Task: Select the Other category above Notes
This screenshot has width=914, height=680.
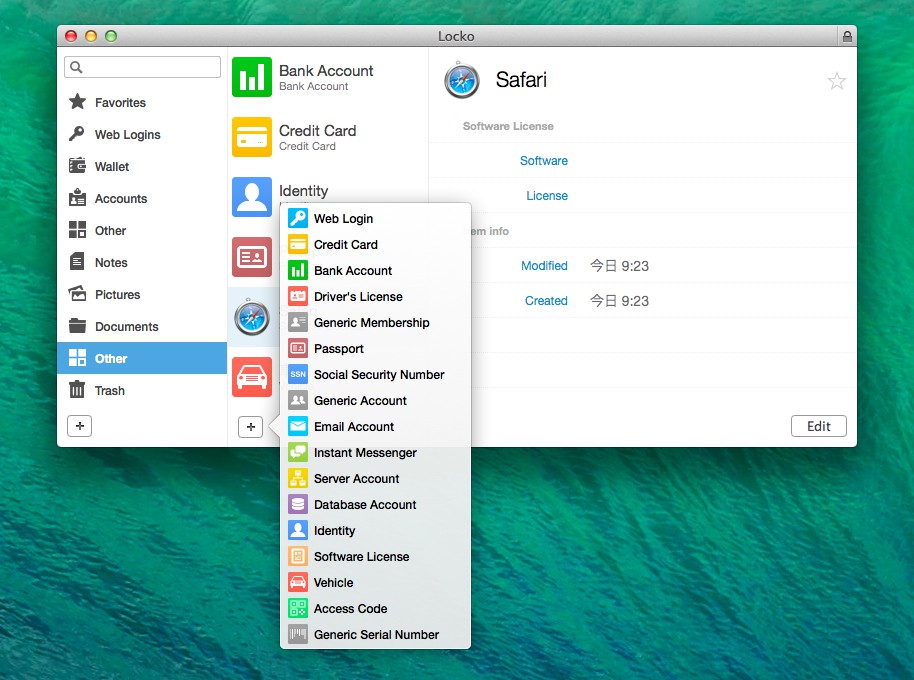Action: (142, 230)
